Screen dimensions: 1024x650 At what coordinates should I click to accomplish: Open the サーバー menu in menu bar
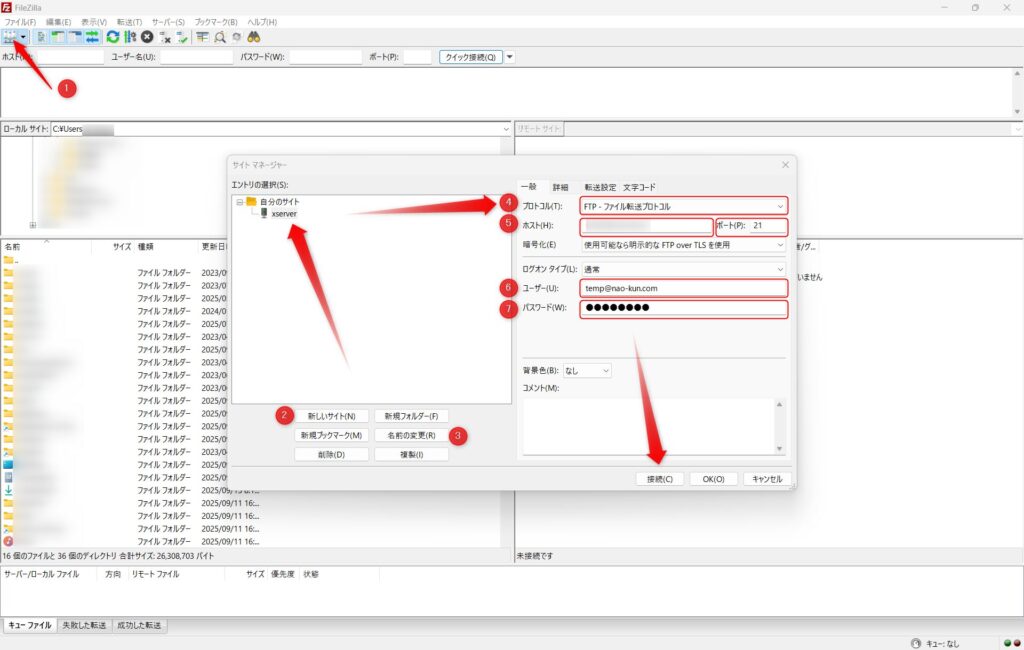[168, 21]
